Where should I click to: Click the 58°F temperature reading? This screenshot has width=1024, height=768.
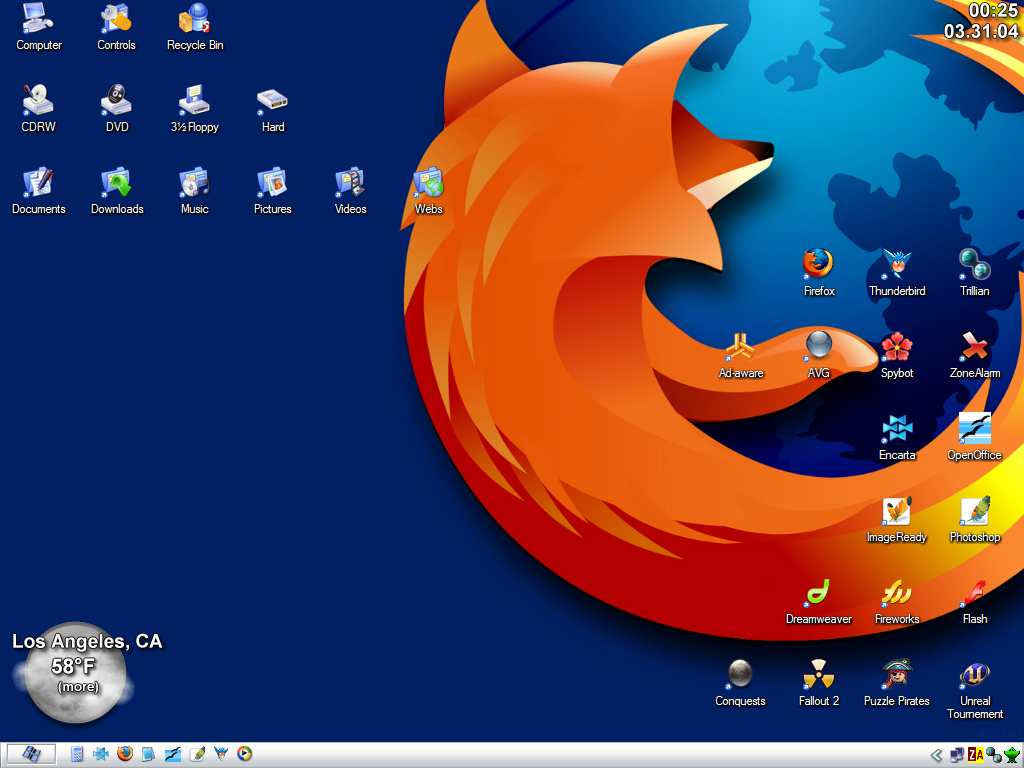coord(73,666)
